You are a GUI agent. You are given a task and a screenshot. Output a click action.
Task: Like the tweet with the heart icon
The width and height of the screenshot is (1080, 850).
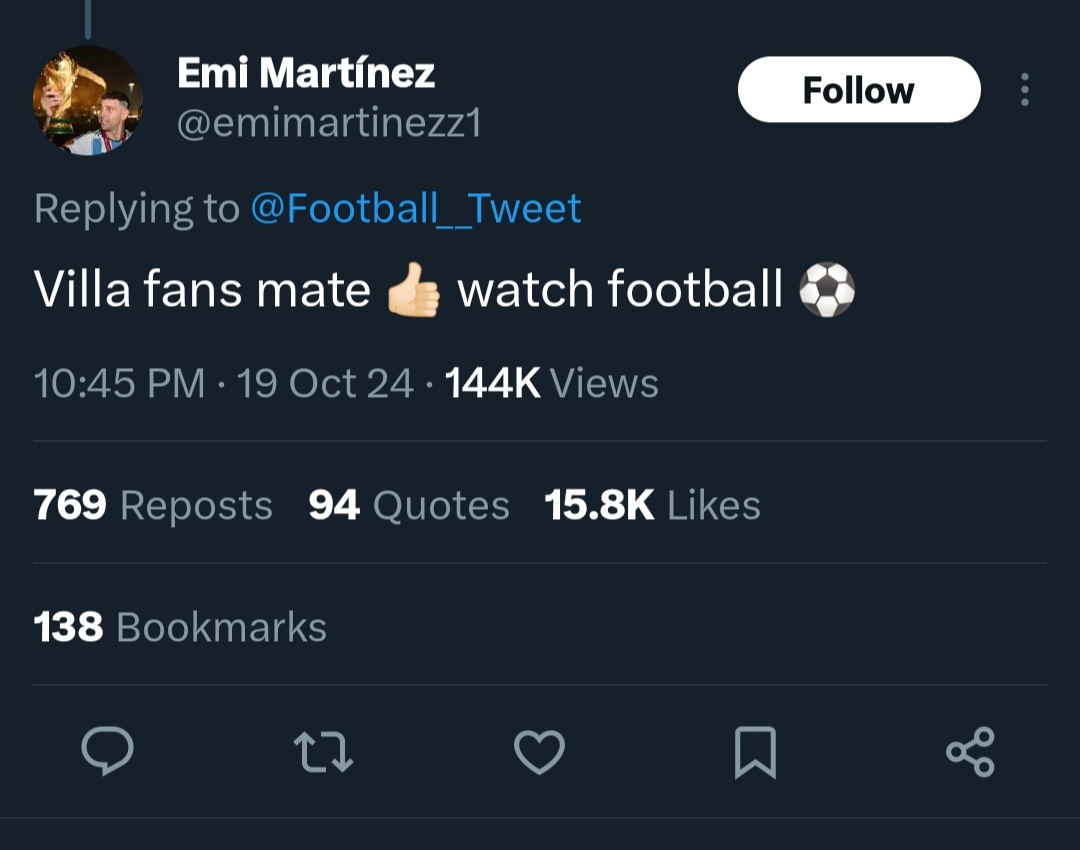539,751
